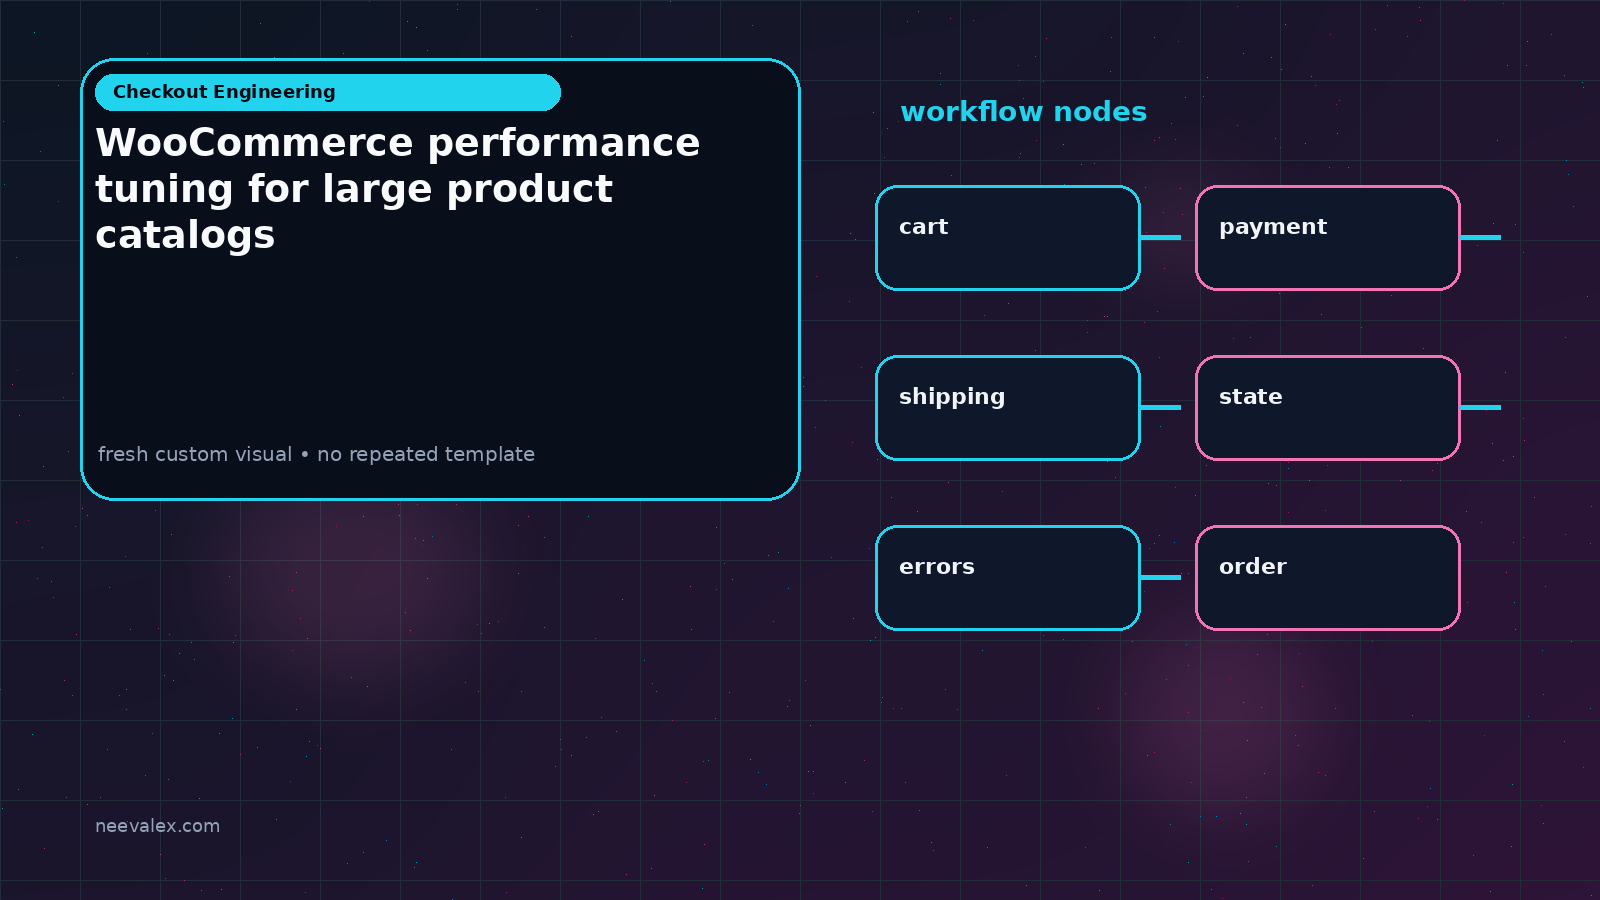Click the WooCommerce performance tuning headline
1600x900 pixels.
398,189
